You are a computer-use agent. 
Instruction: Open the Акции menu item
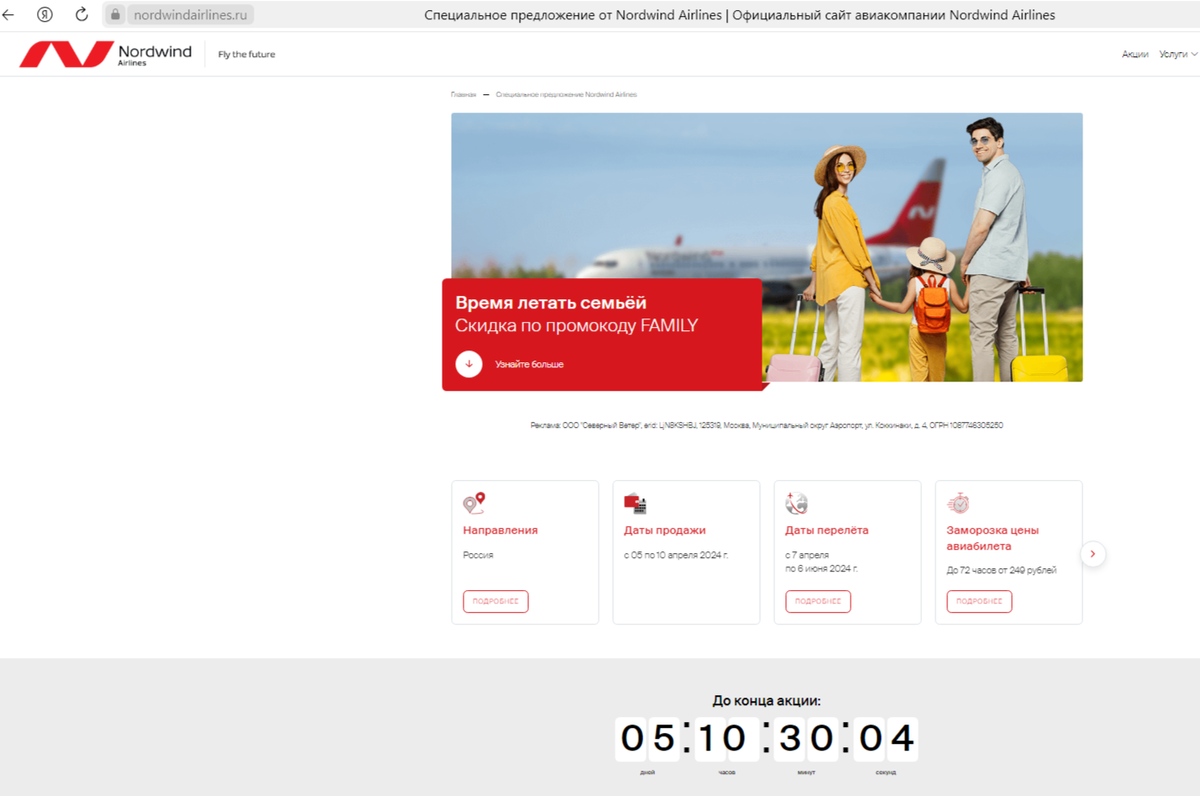(x=1135, y=55)
